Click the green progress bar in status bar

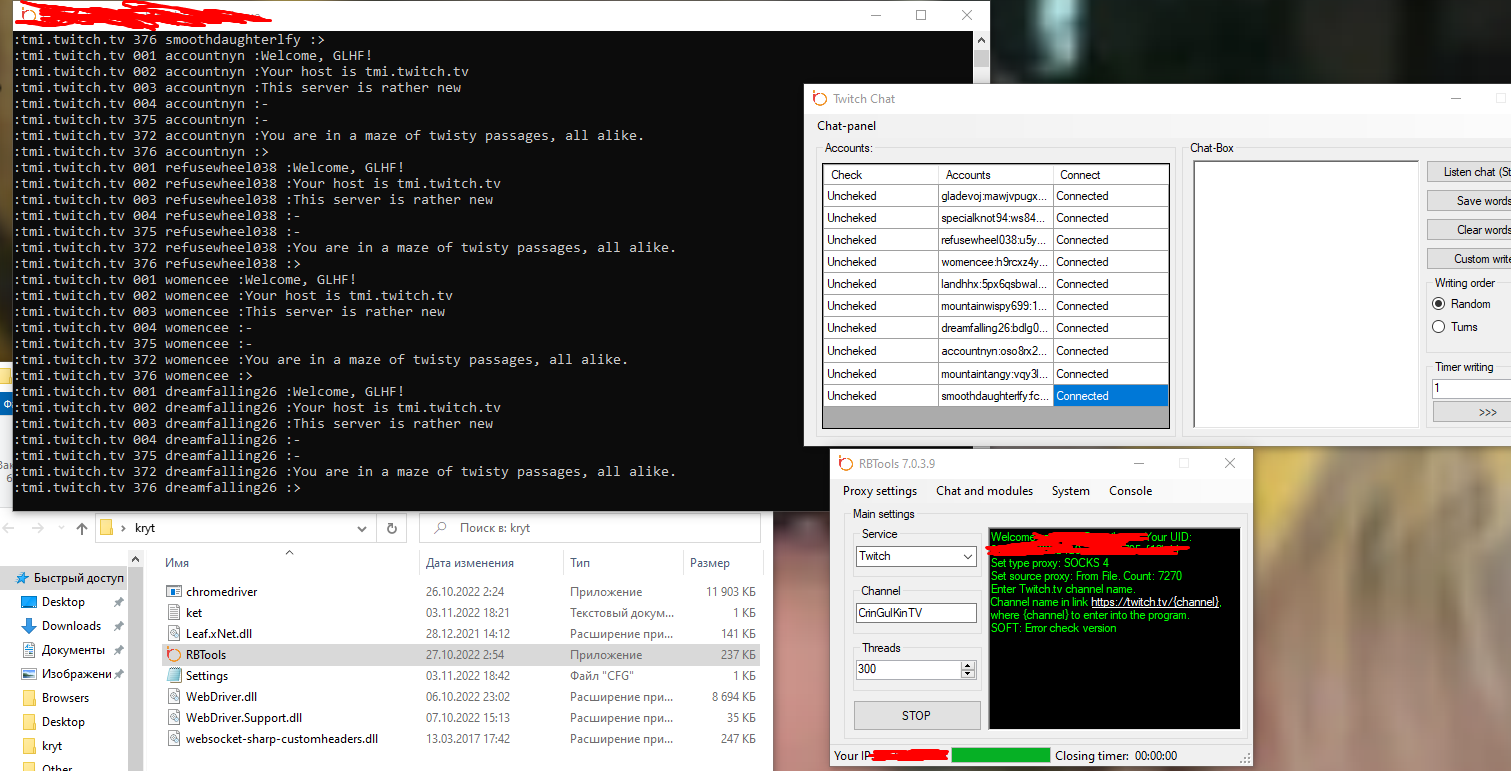(x=1000, y=756)
